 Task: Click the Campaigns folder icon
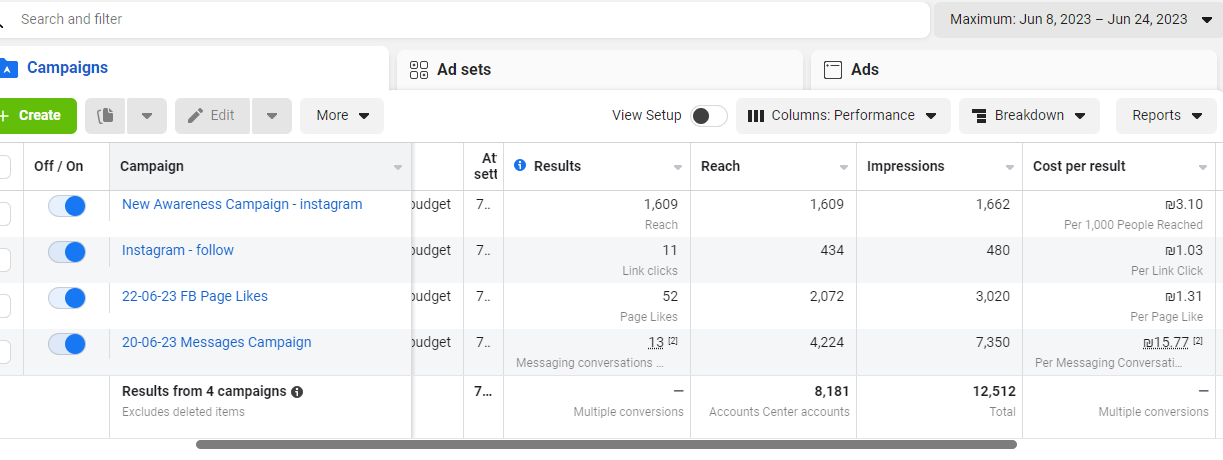(9, 68)
